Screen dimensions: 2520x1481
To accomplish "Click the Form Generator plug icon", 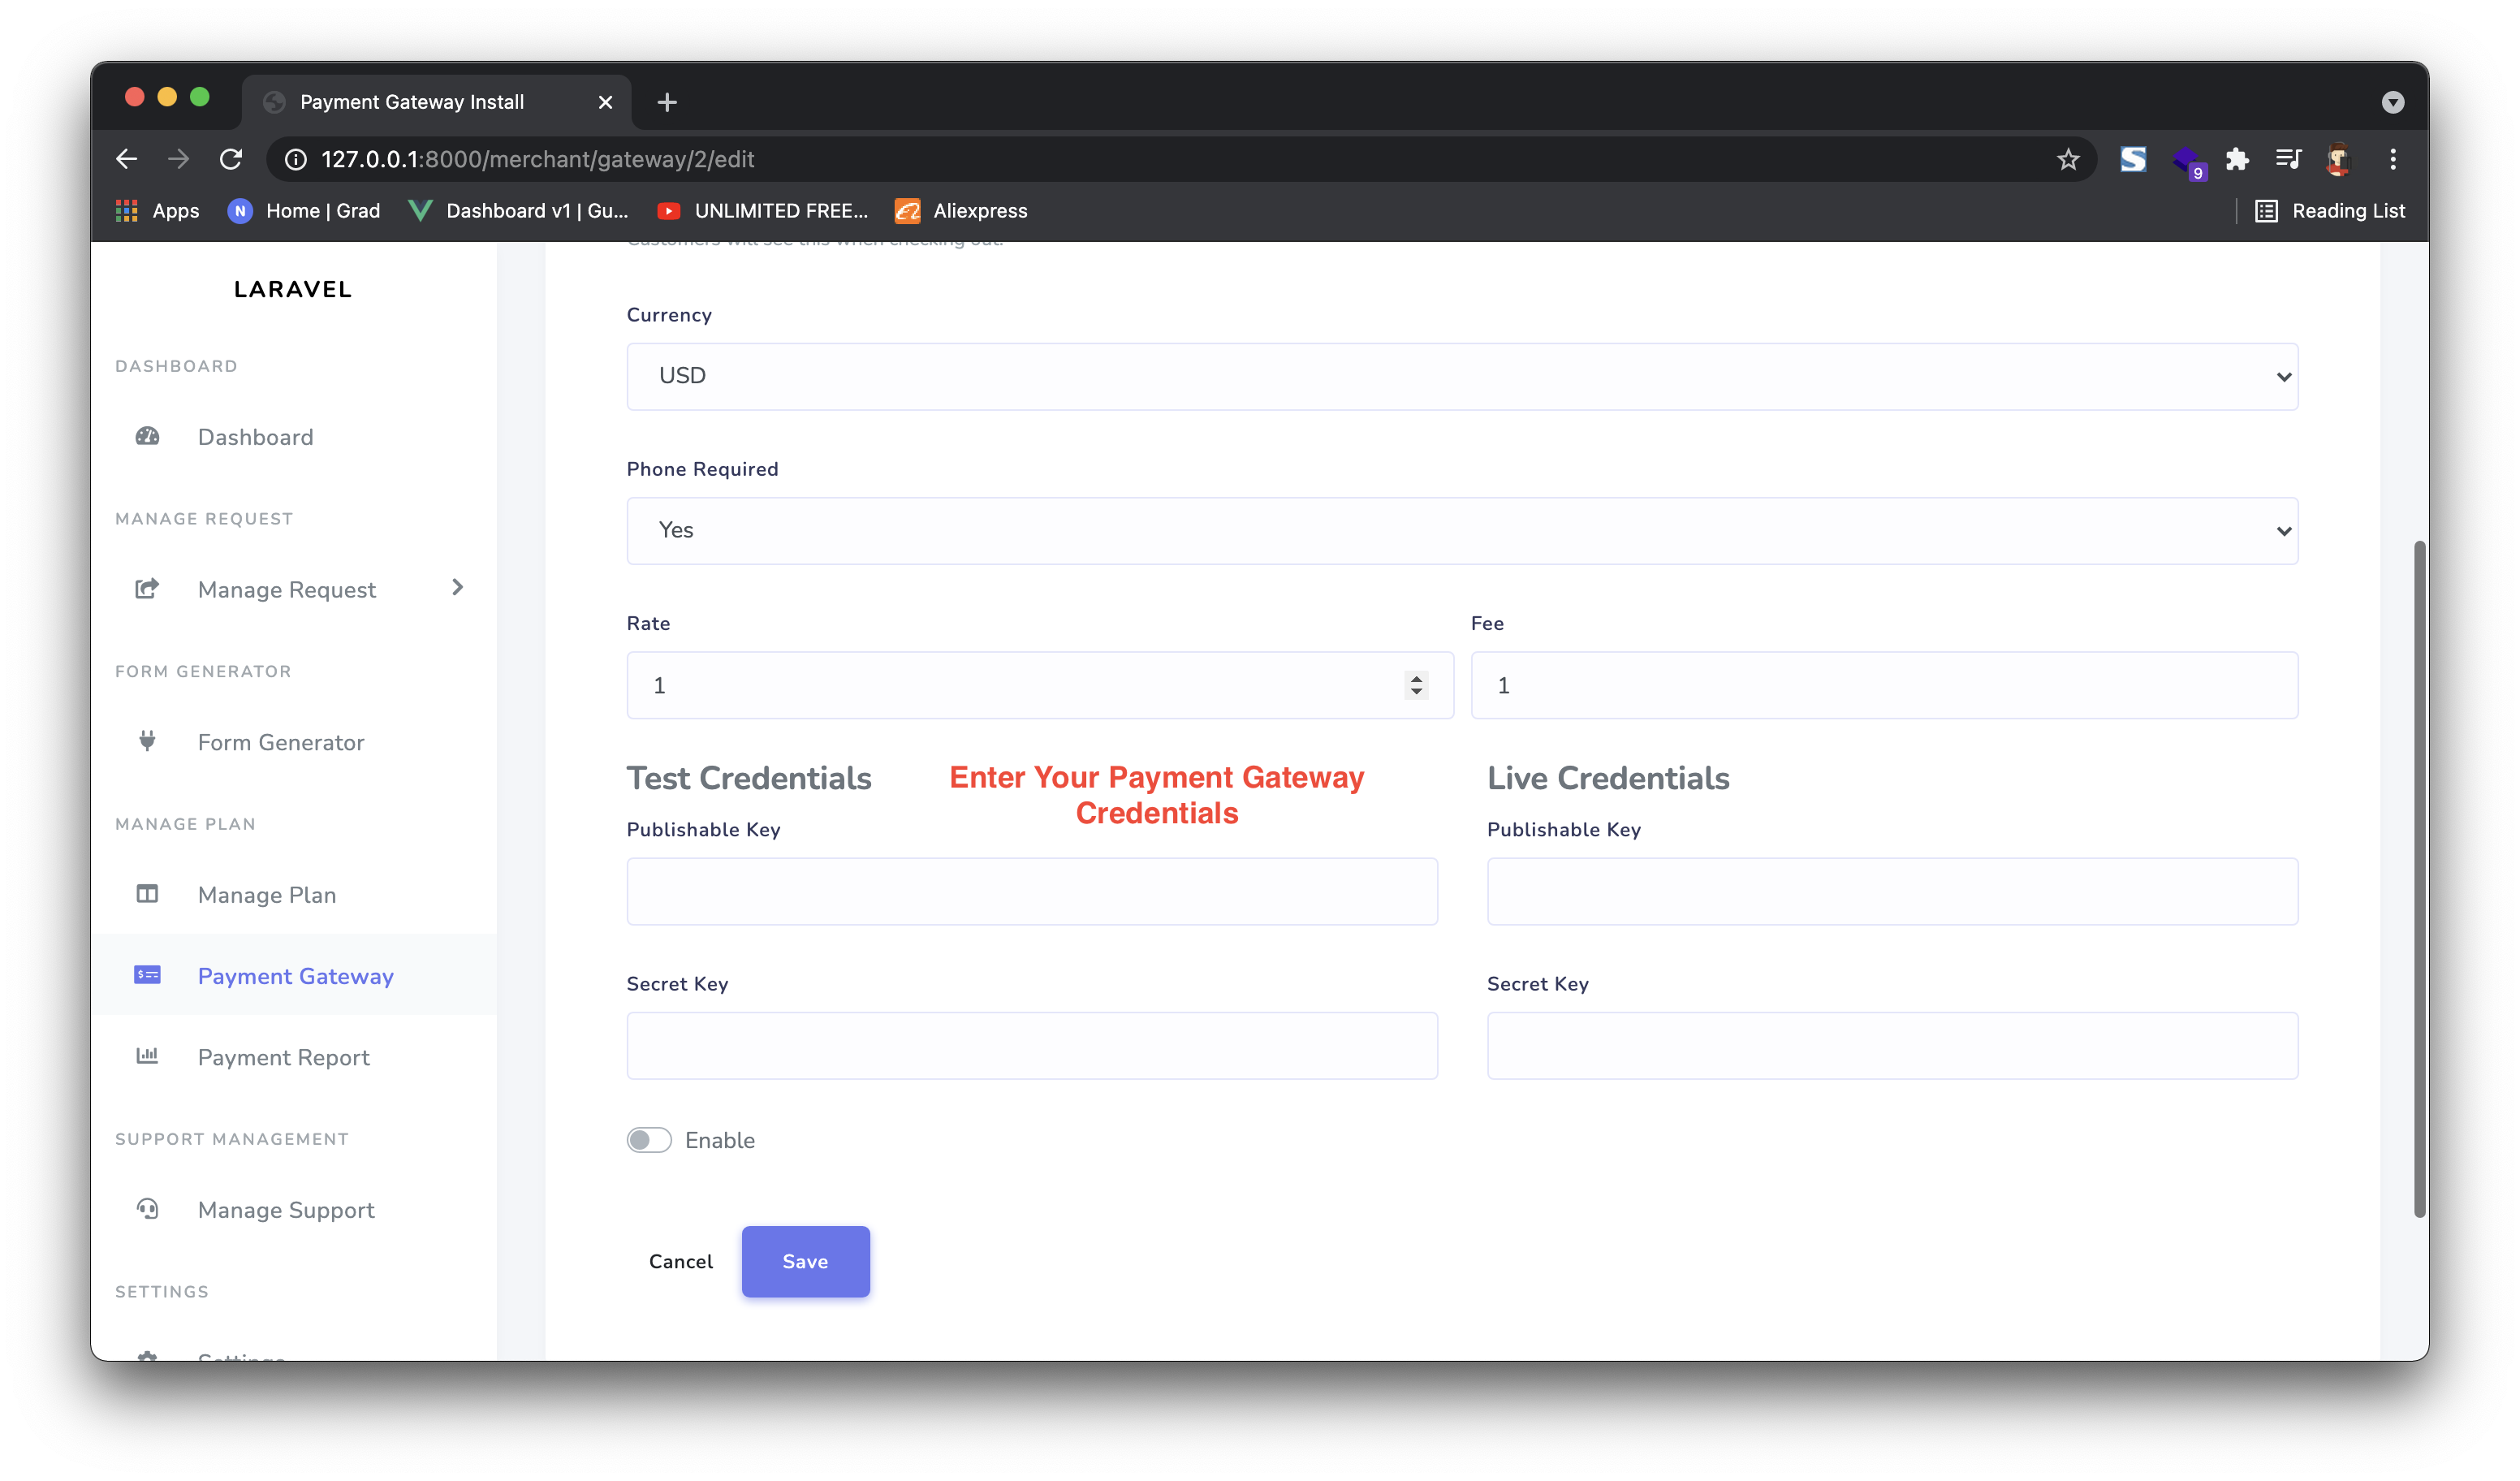I will 147,741.
